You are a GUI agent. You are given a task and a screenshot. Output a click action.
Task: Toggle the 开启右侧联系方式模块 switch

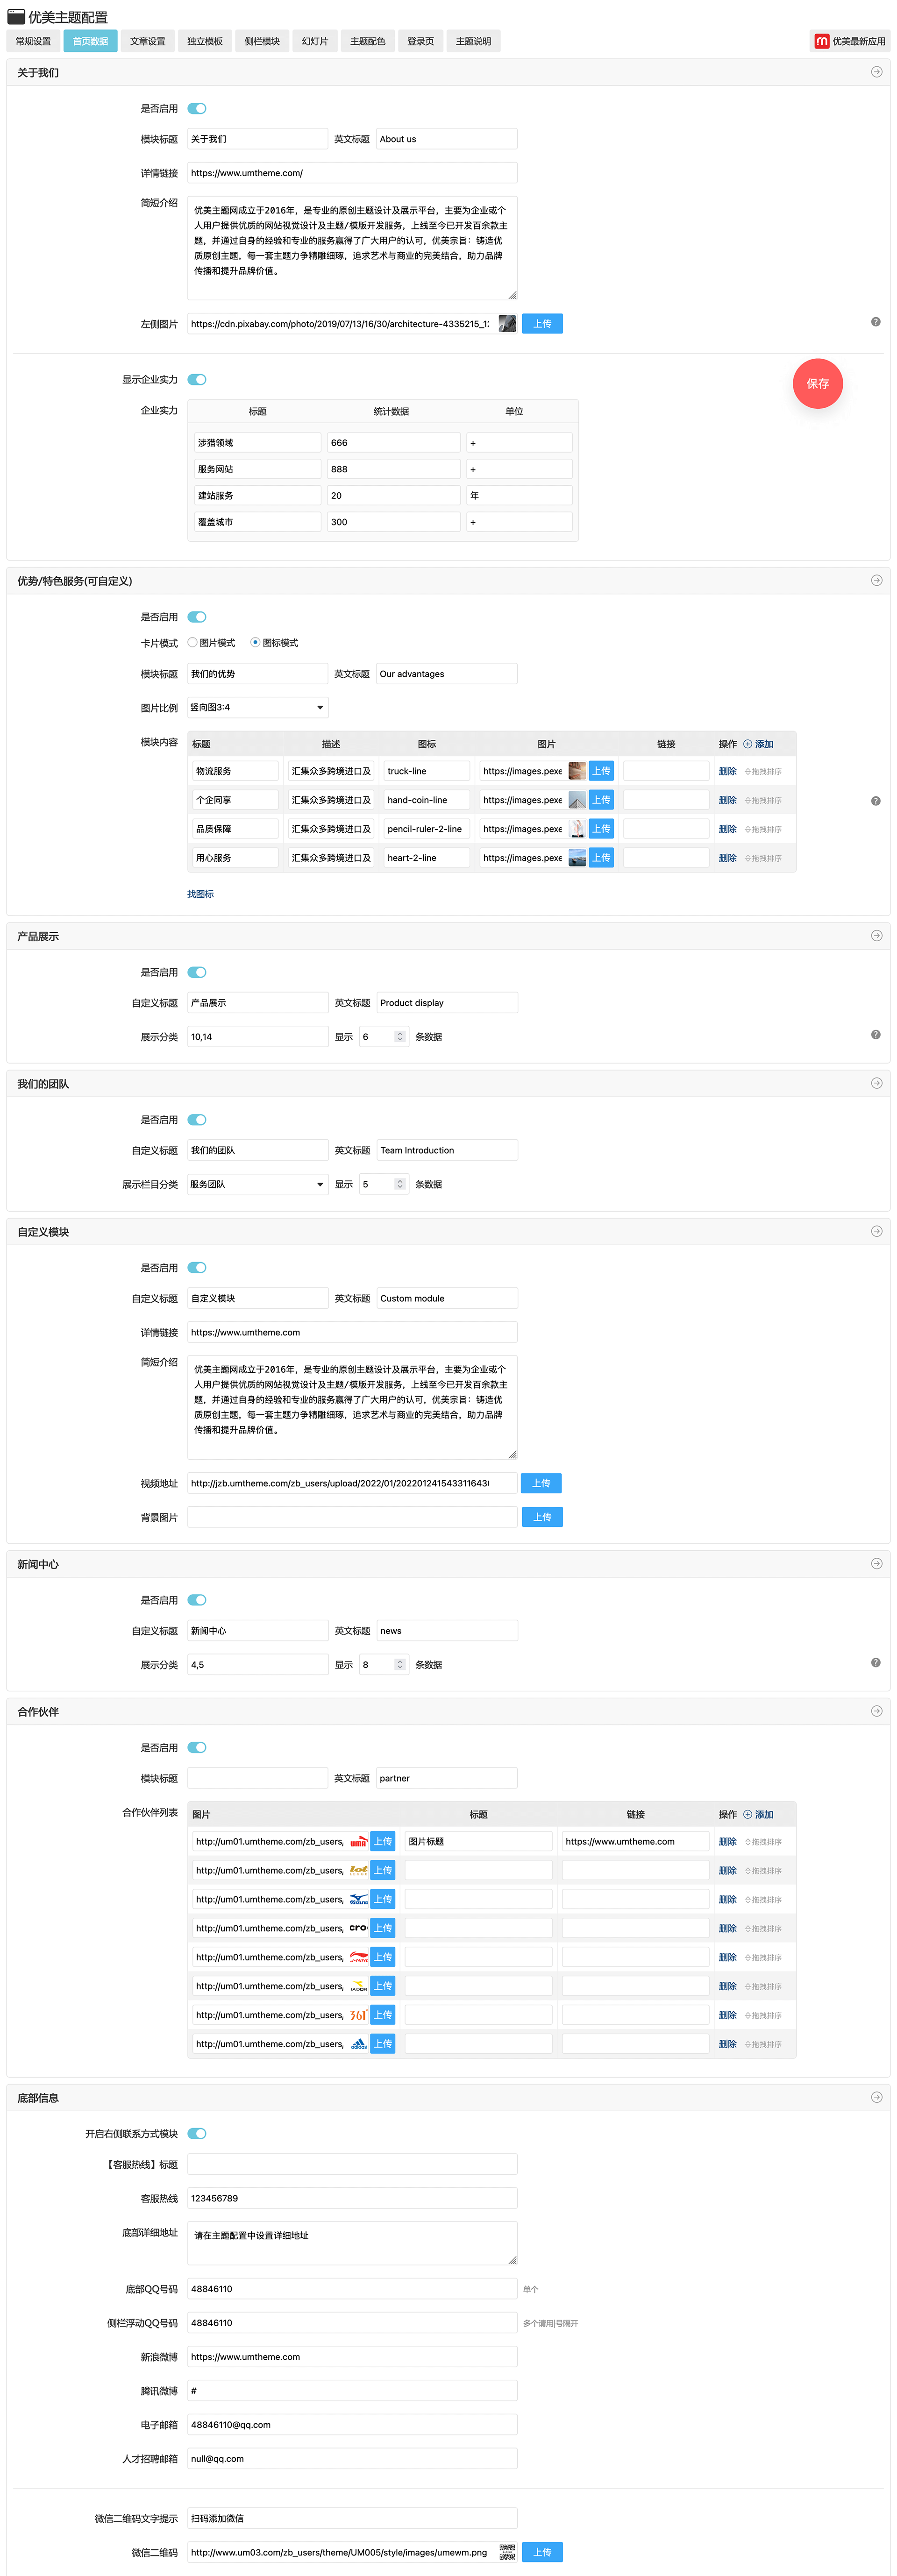[197, 2134]
